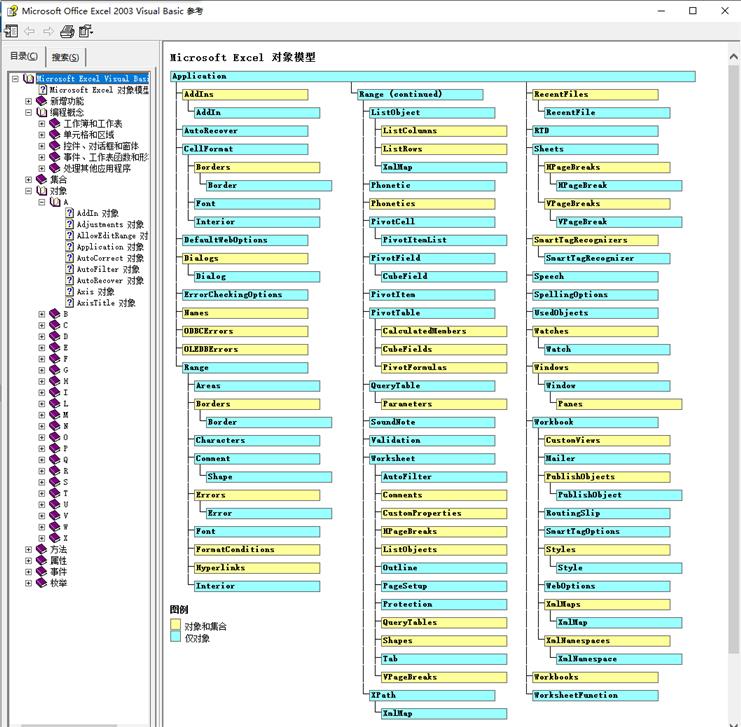
Task: Click the app icon in title bar
Action: point(12,10)
